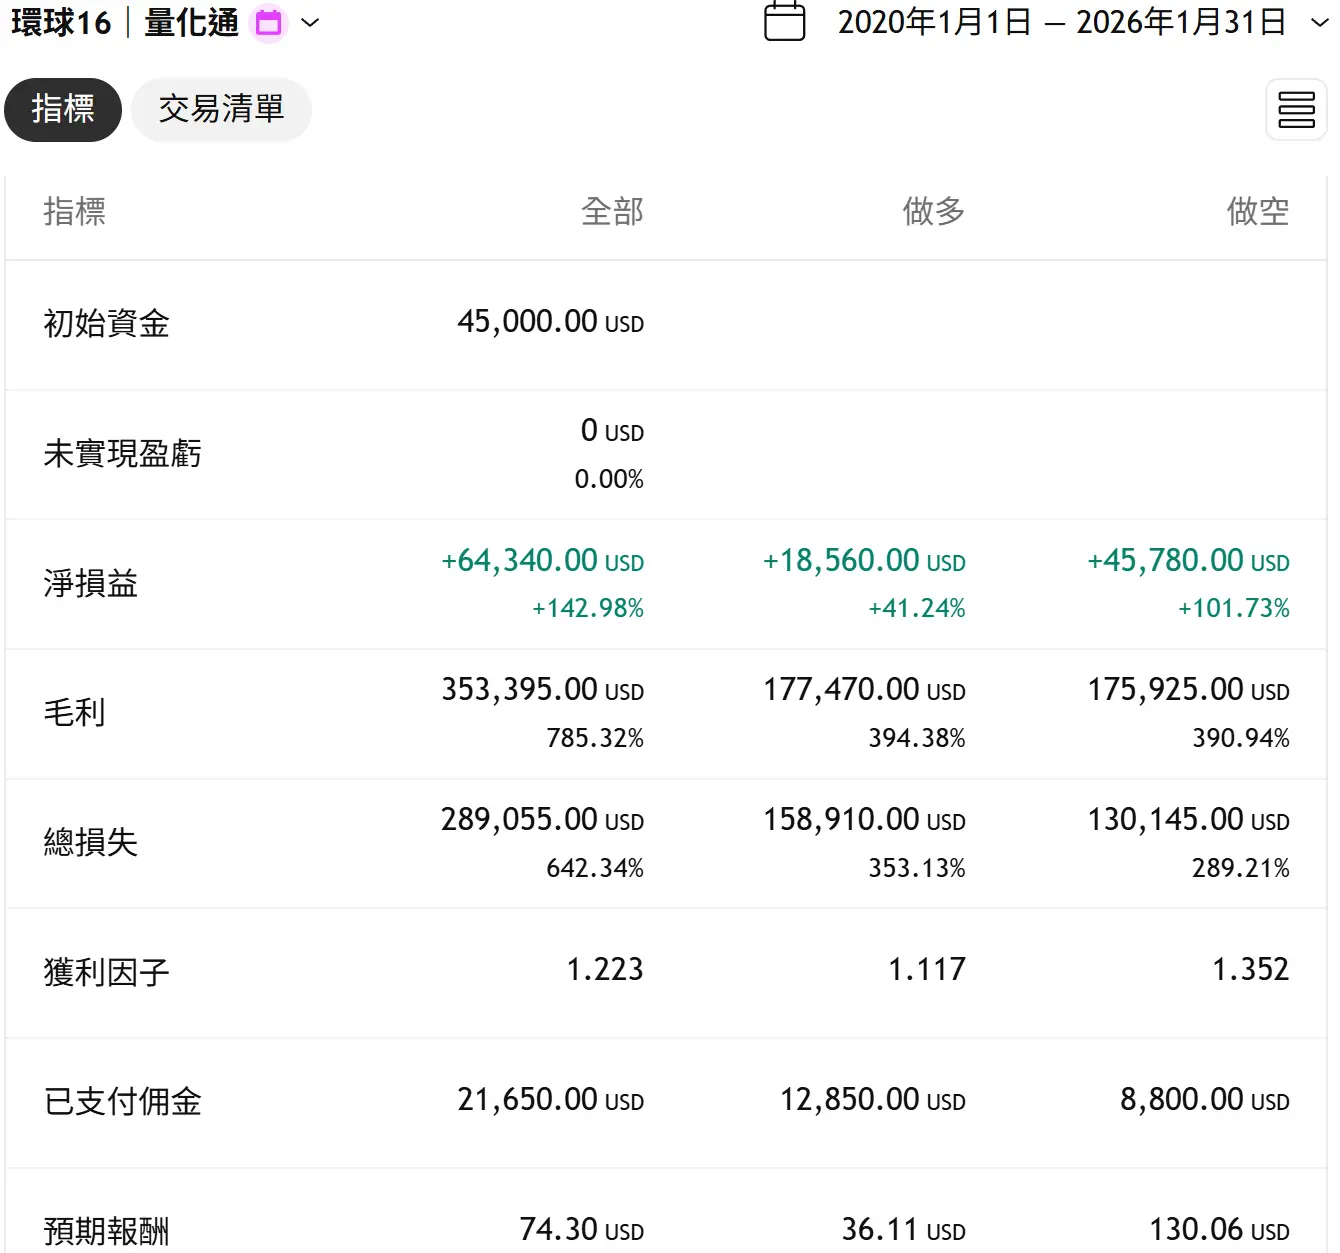The image size is (1340, 1253).
Task: Click the 1.352 short profit factor value
Action: point(1250,969)
